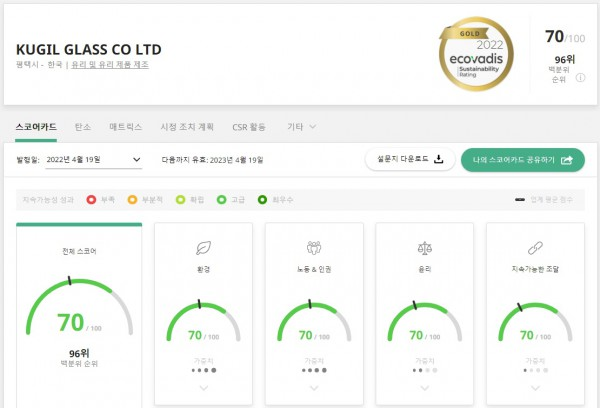Switch to the 탄소 tab
This screenshot has height=408, width=600.
(83, 127)
